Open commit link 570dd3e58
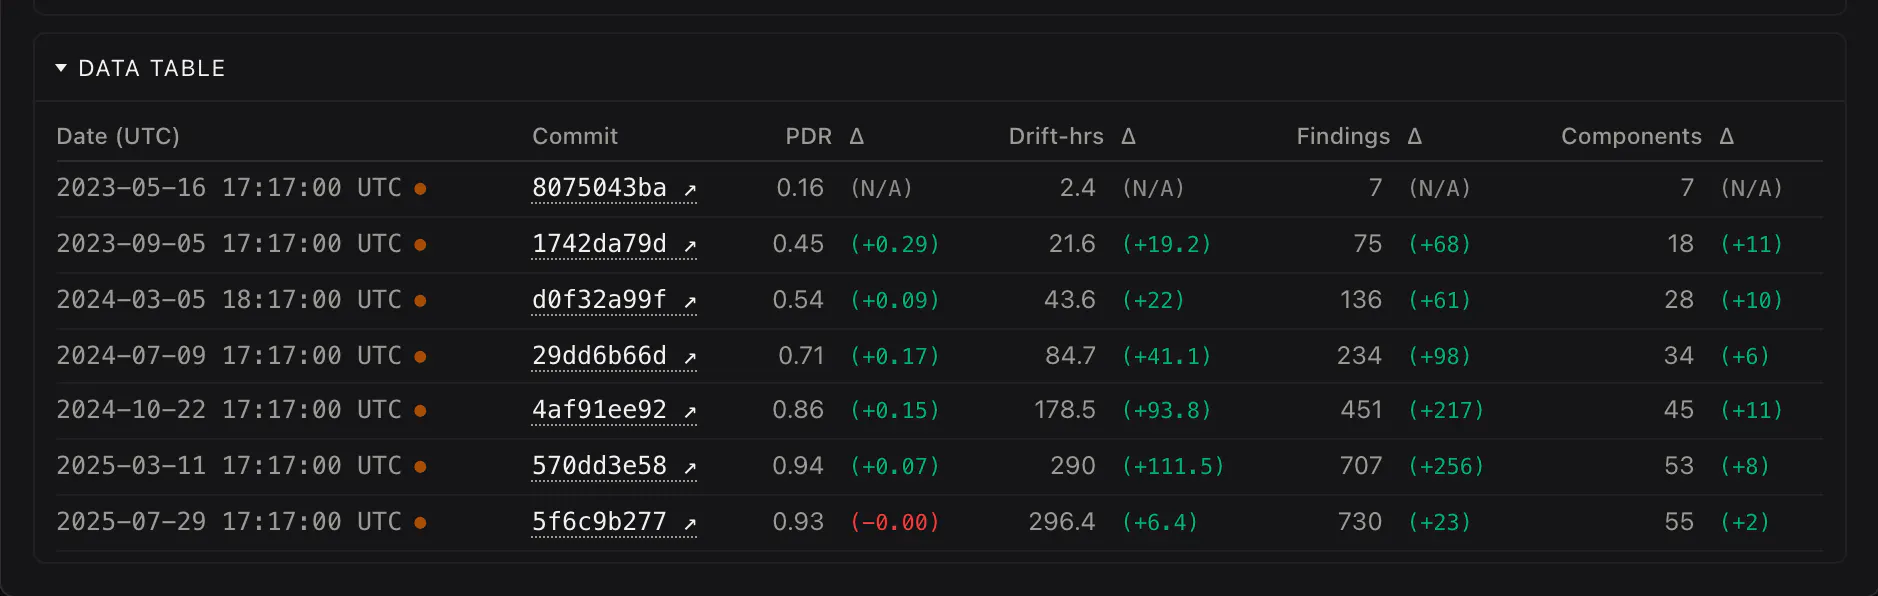The image size is (1878, 596). pyautogui.click(x=613, y=466)
